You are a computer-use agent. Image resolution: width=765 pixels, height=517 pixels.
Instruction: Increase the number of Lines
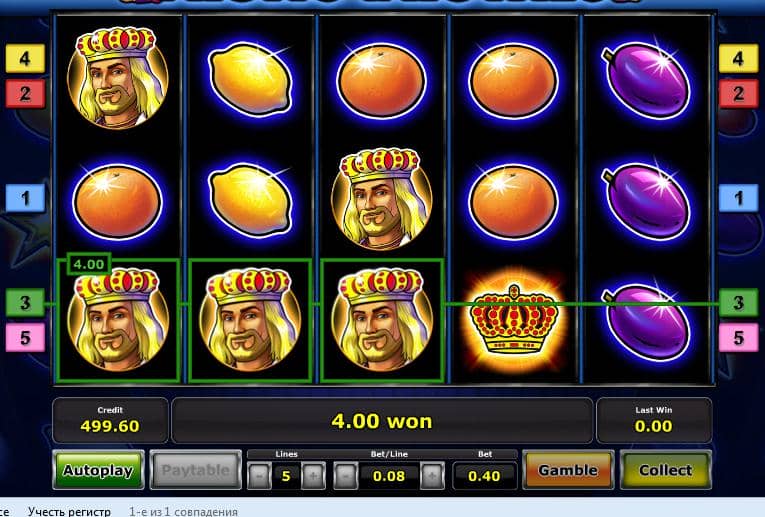click(x=313, y=476)
